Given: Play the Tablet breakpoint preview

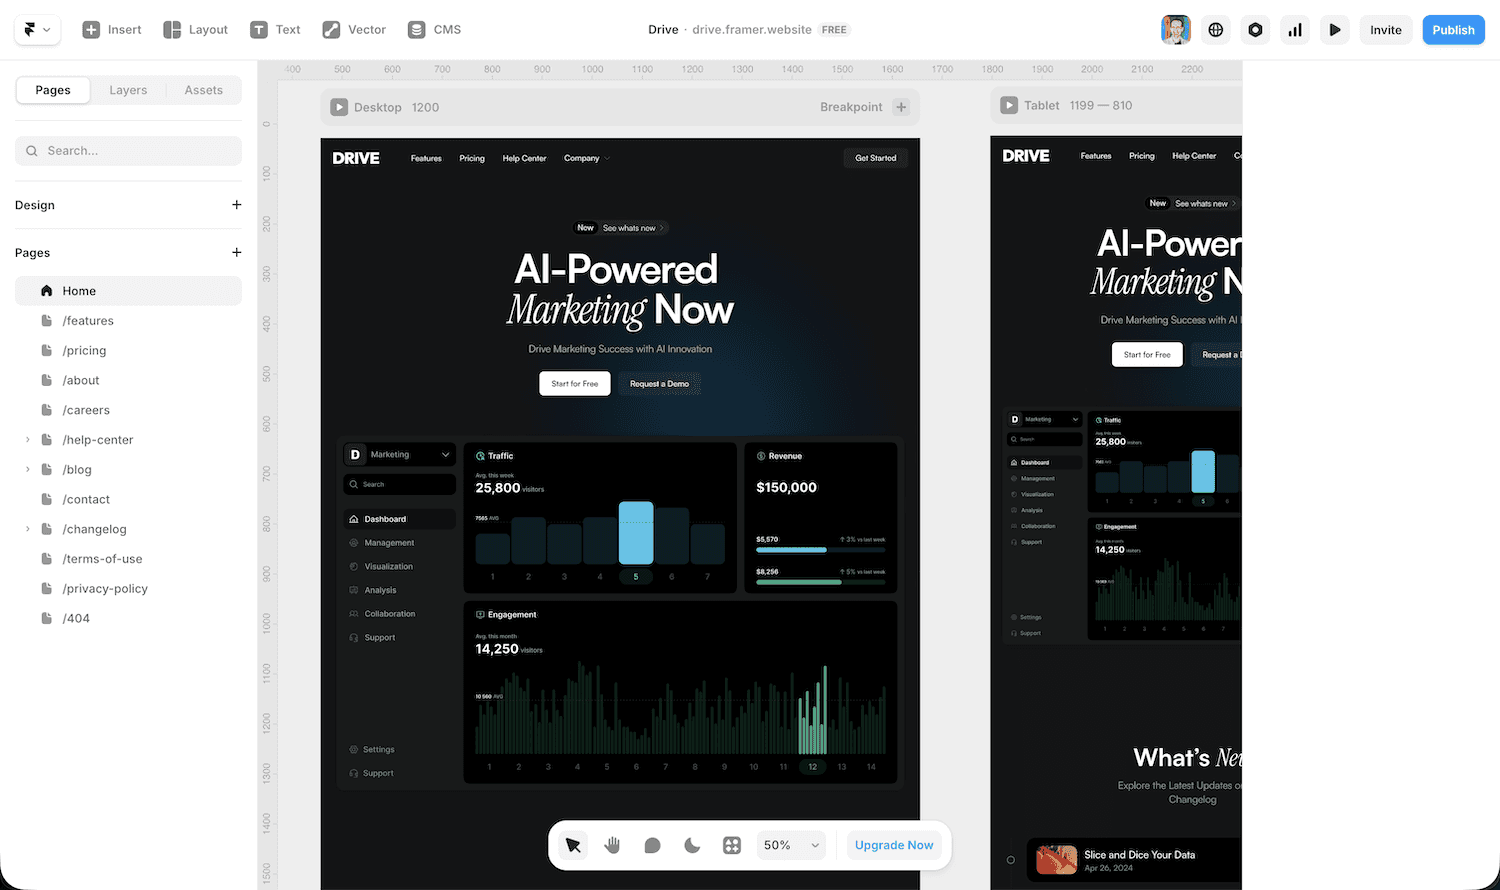Looking at the screenshot, I should 1009,105.
